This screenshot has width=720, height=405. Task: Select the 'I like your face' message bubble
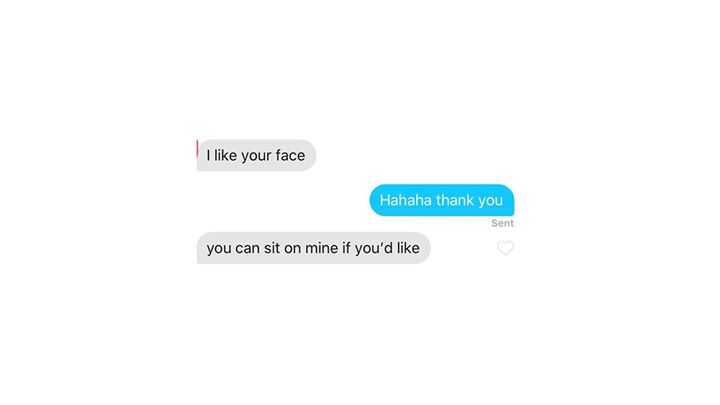(256, 155)
